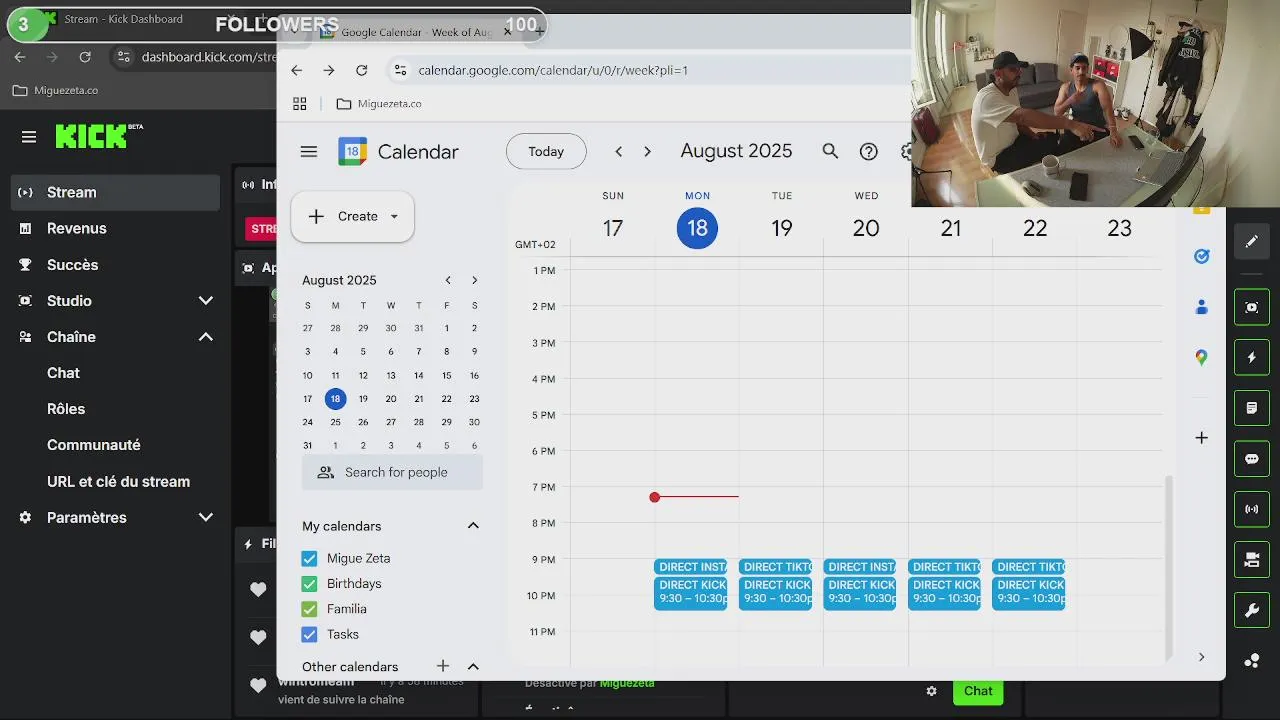Click calendar grid vertical scrollbar

coord(1168,568)
